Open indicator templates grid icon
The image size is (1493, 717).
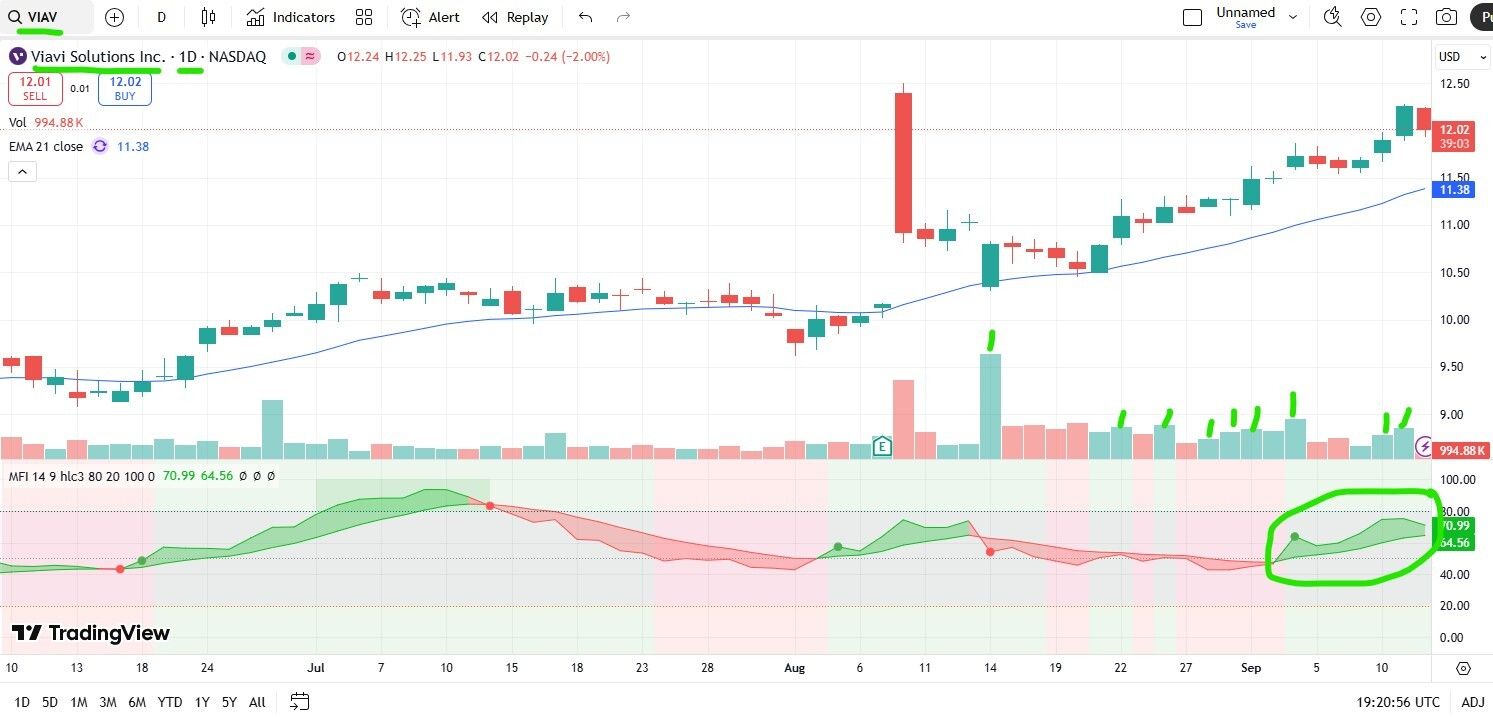pos(364,17)
